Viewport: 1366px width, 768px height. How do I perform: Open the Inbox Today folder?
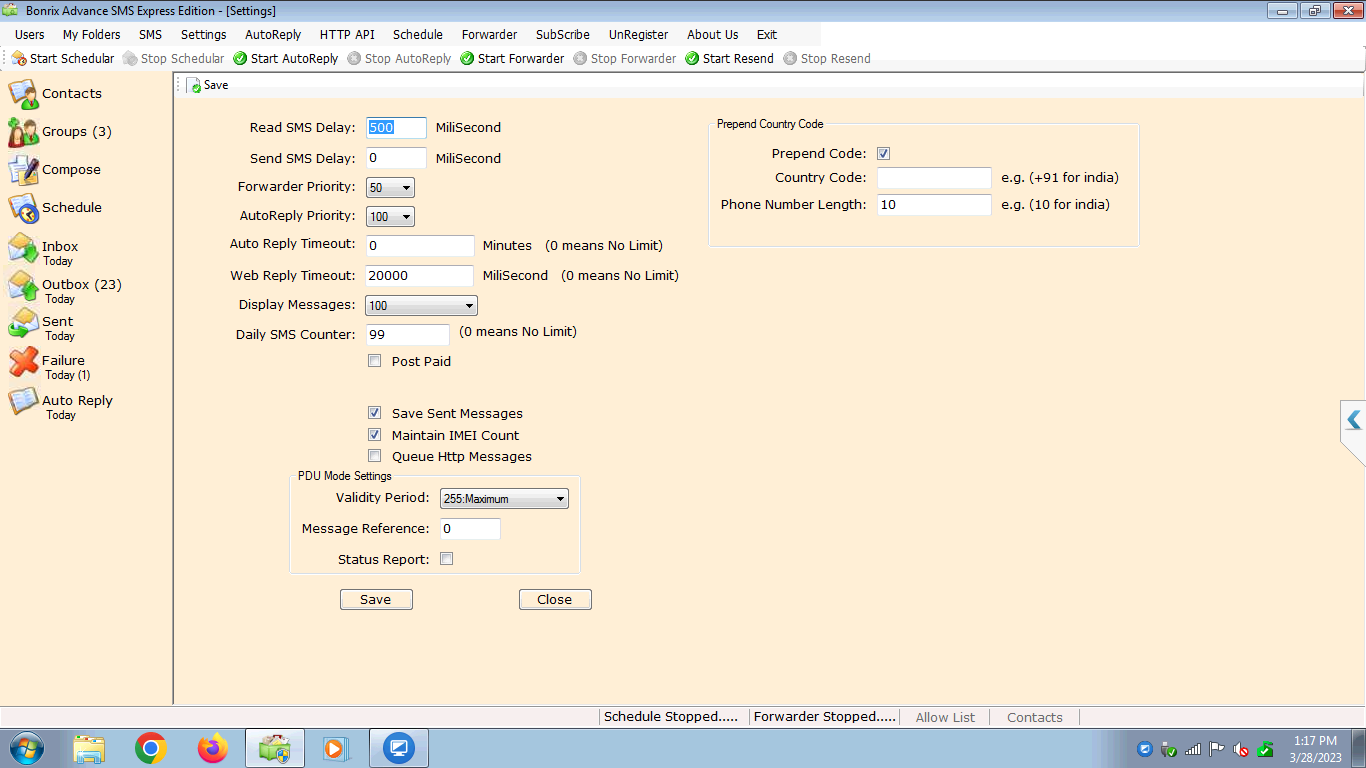(44, 250)
